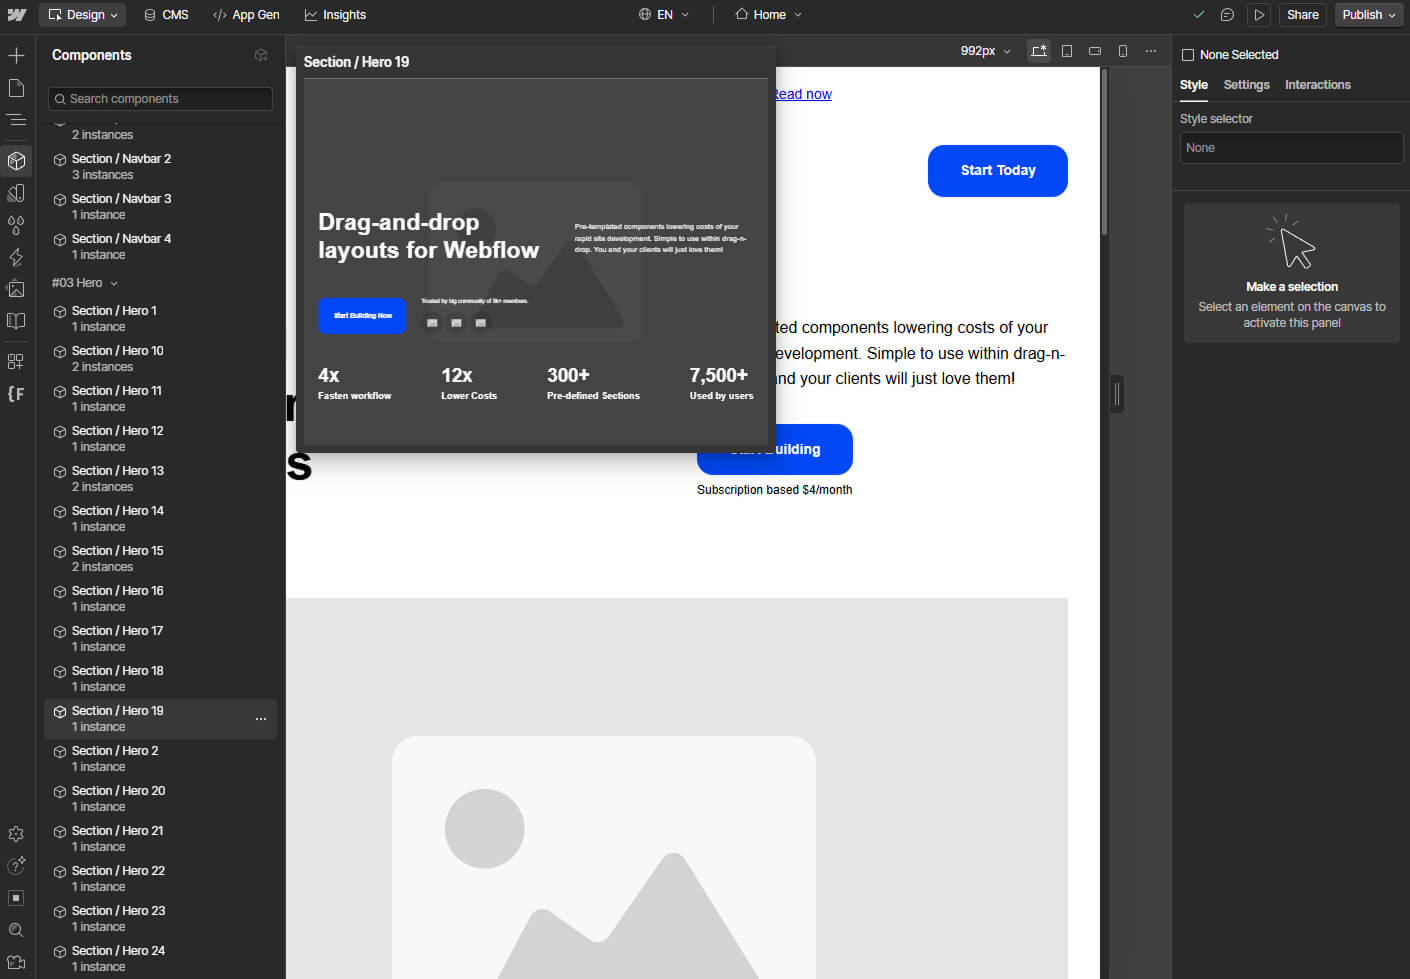Open canvas settings three-dot menu

click(1151, 51)
